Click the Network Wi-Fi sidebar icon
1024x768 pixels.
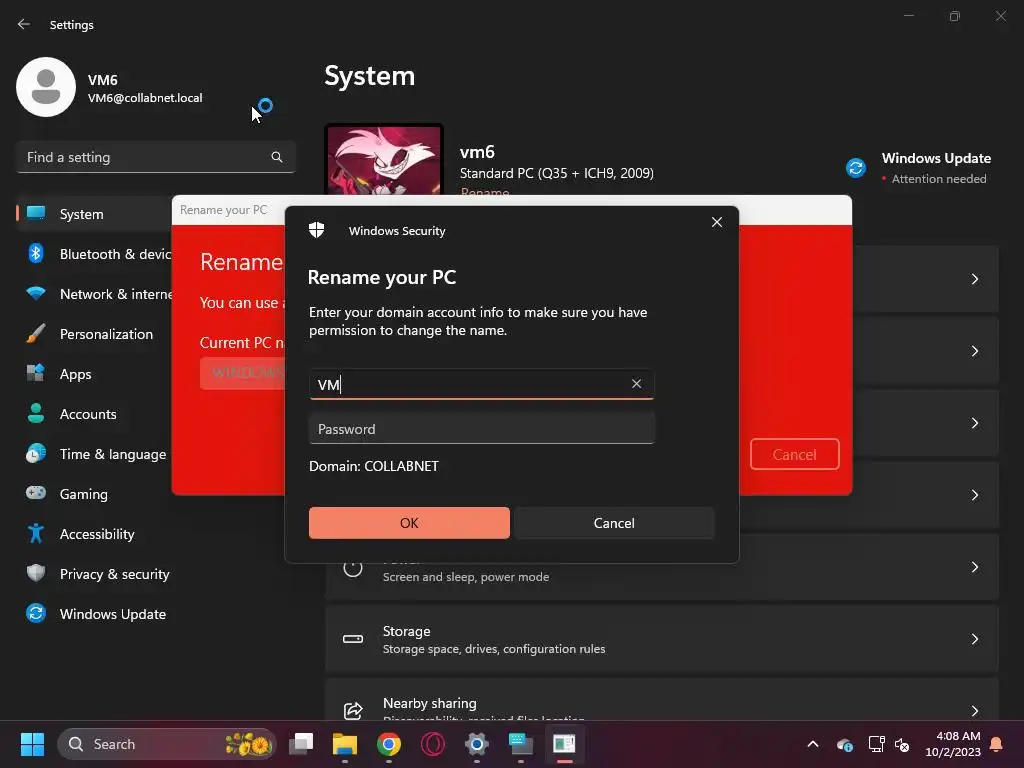pyautogui.click(x=36, y=293)
